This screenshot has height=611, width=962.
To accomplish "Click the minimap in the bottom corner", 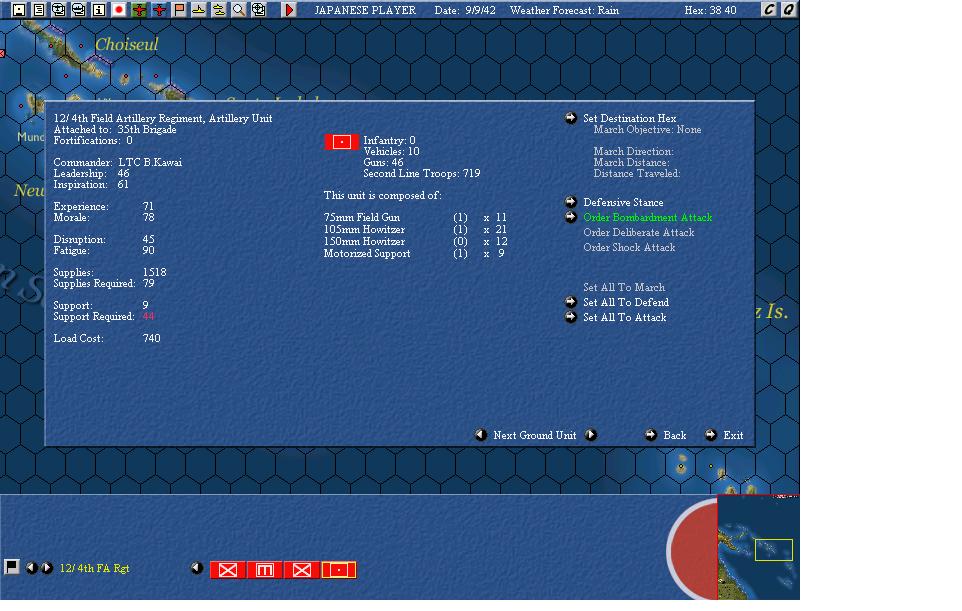I will coord(758,547).
